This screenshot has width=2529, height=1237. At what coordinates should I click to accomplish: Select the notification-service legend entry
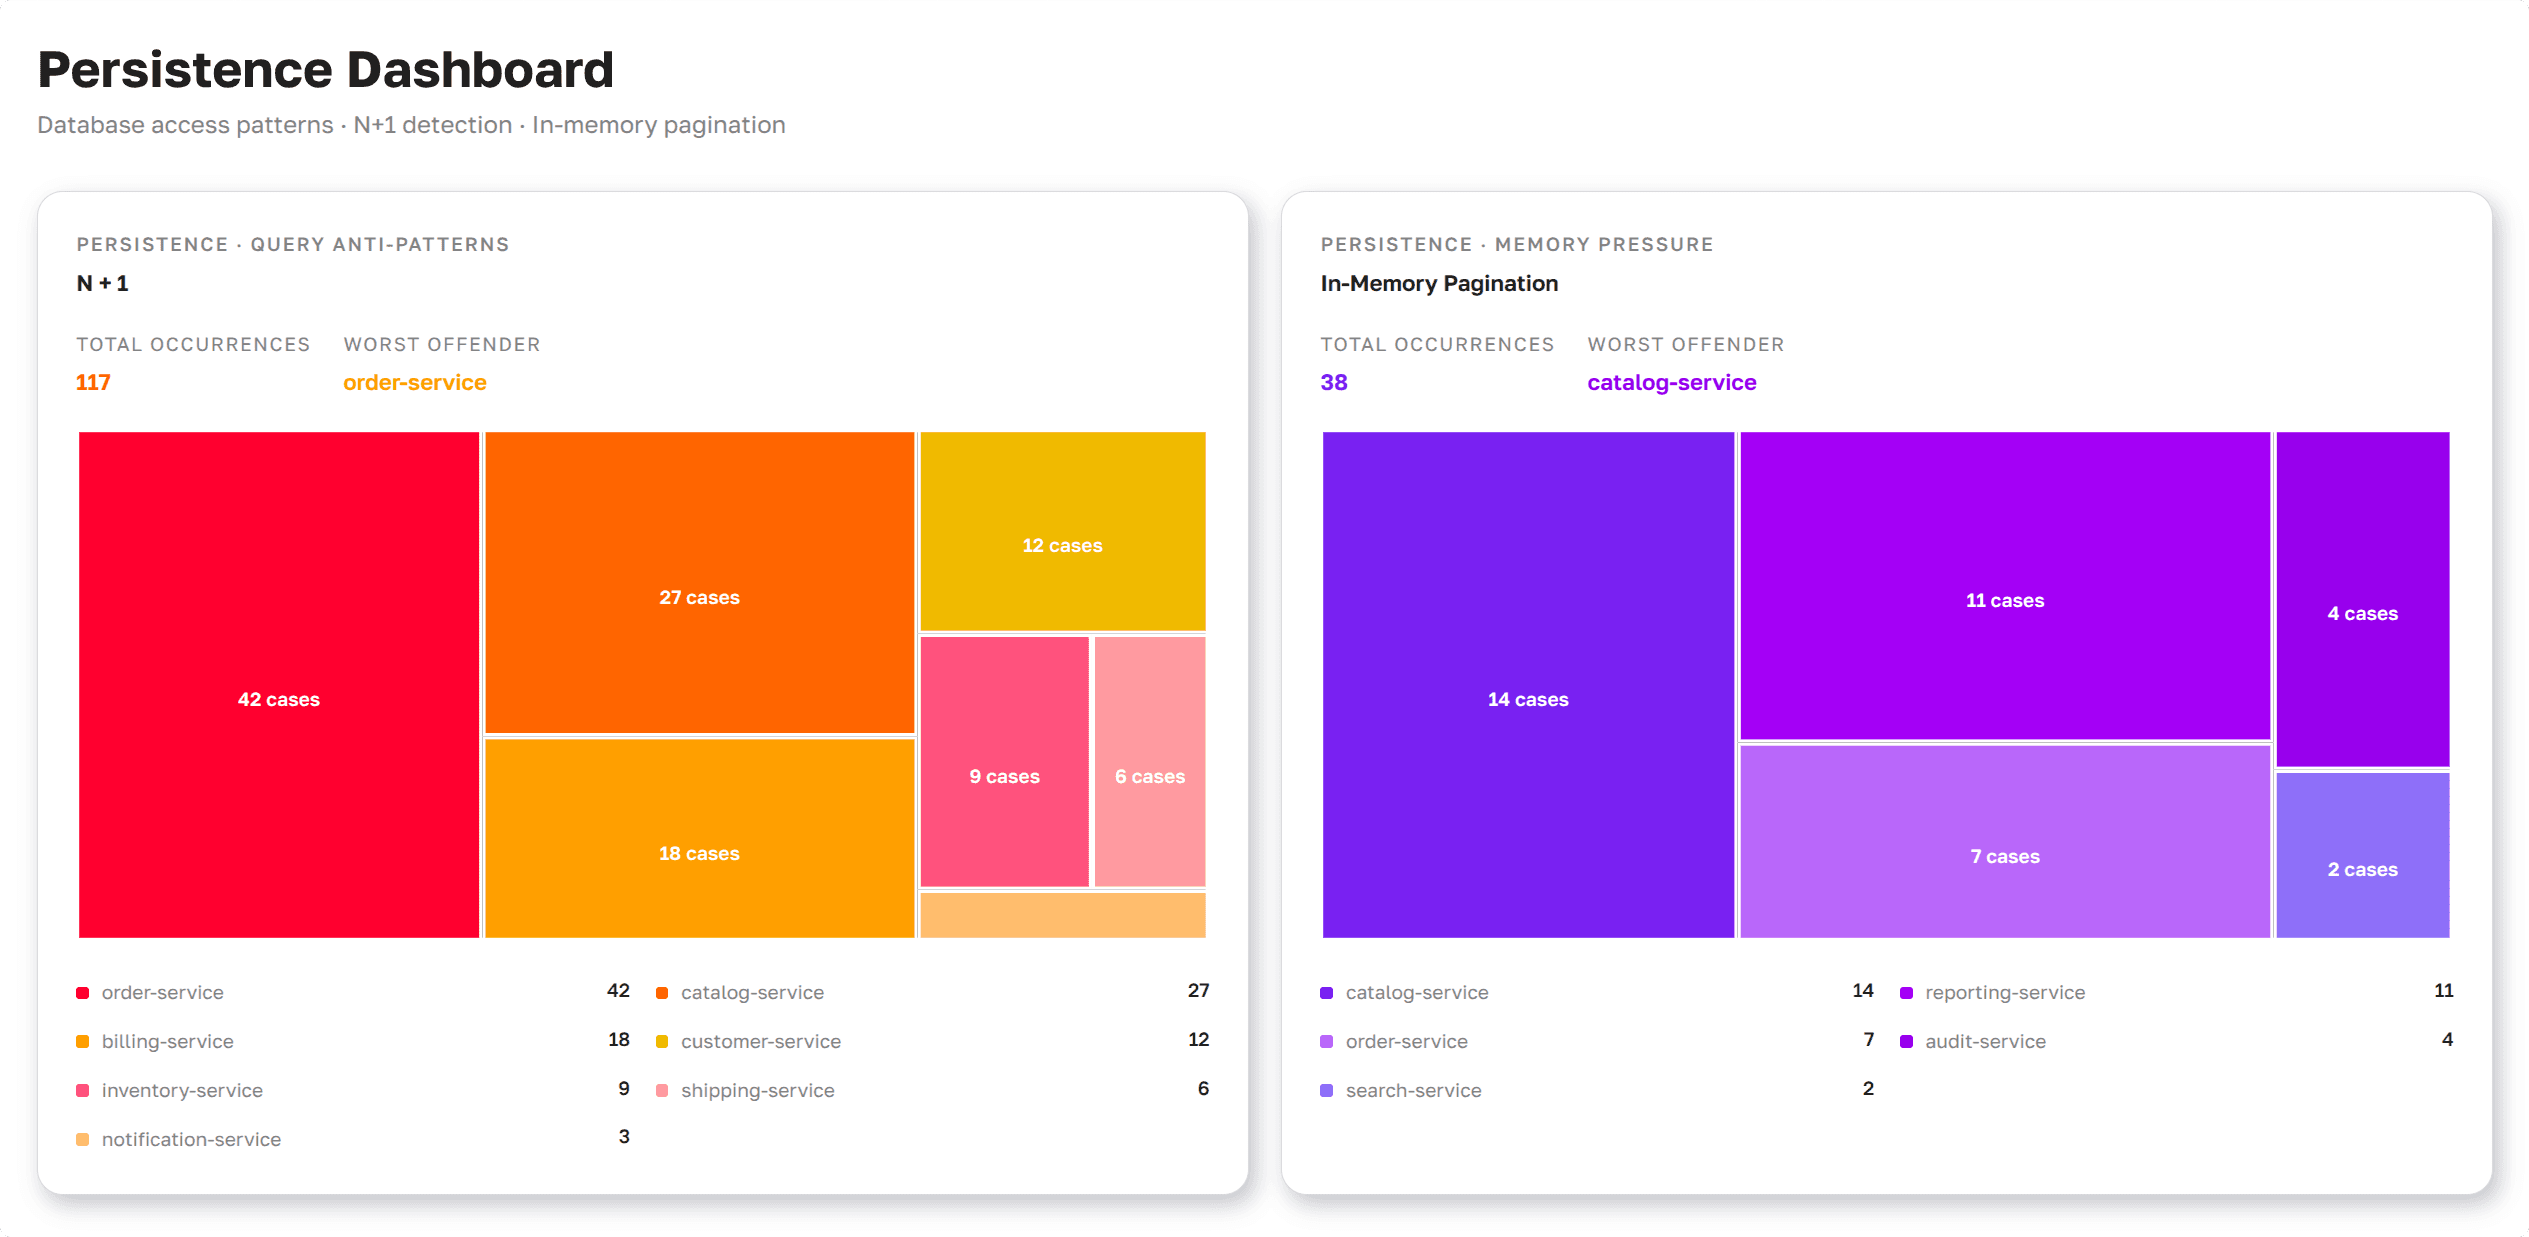353,1139
